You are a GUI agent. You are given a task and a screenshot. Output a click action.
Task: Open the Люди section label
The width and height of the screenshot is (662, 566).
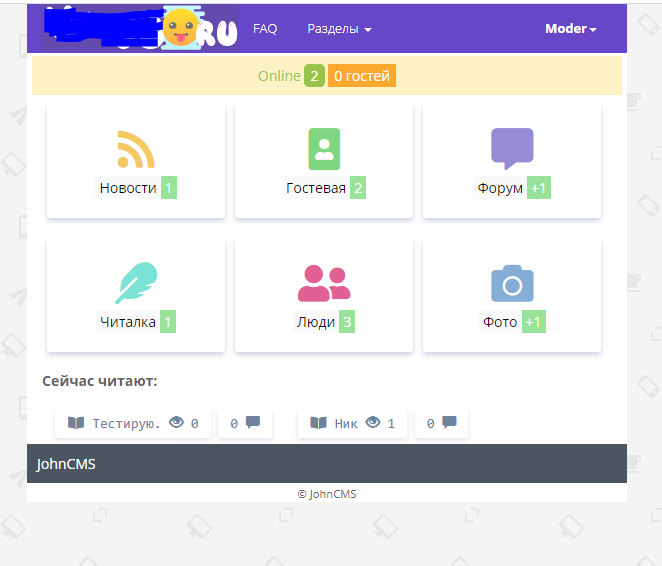point(316,322)
